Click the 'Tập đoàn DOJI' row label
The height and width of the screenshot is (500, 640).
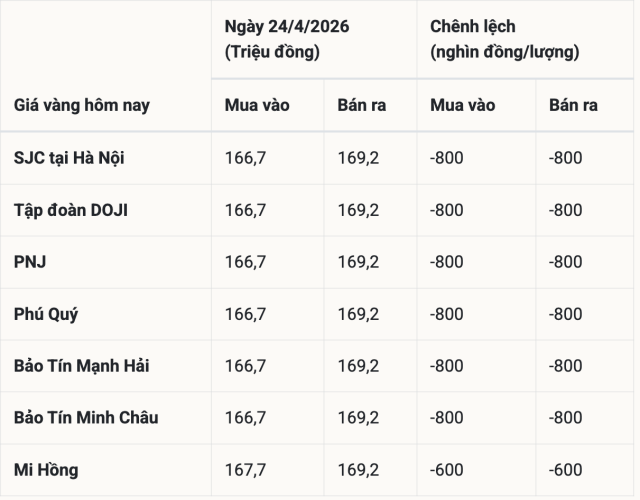pos(71,210)
